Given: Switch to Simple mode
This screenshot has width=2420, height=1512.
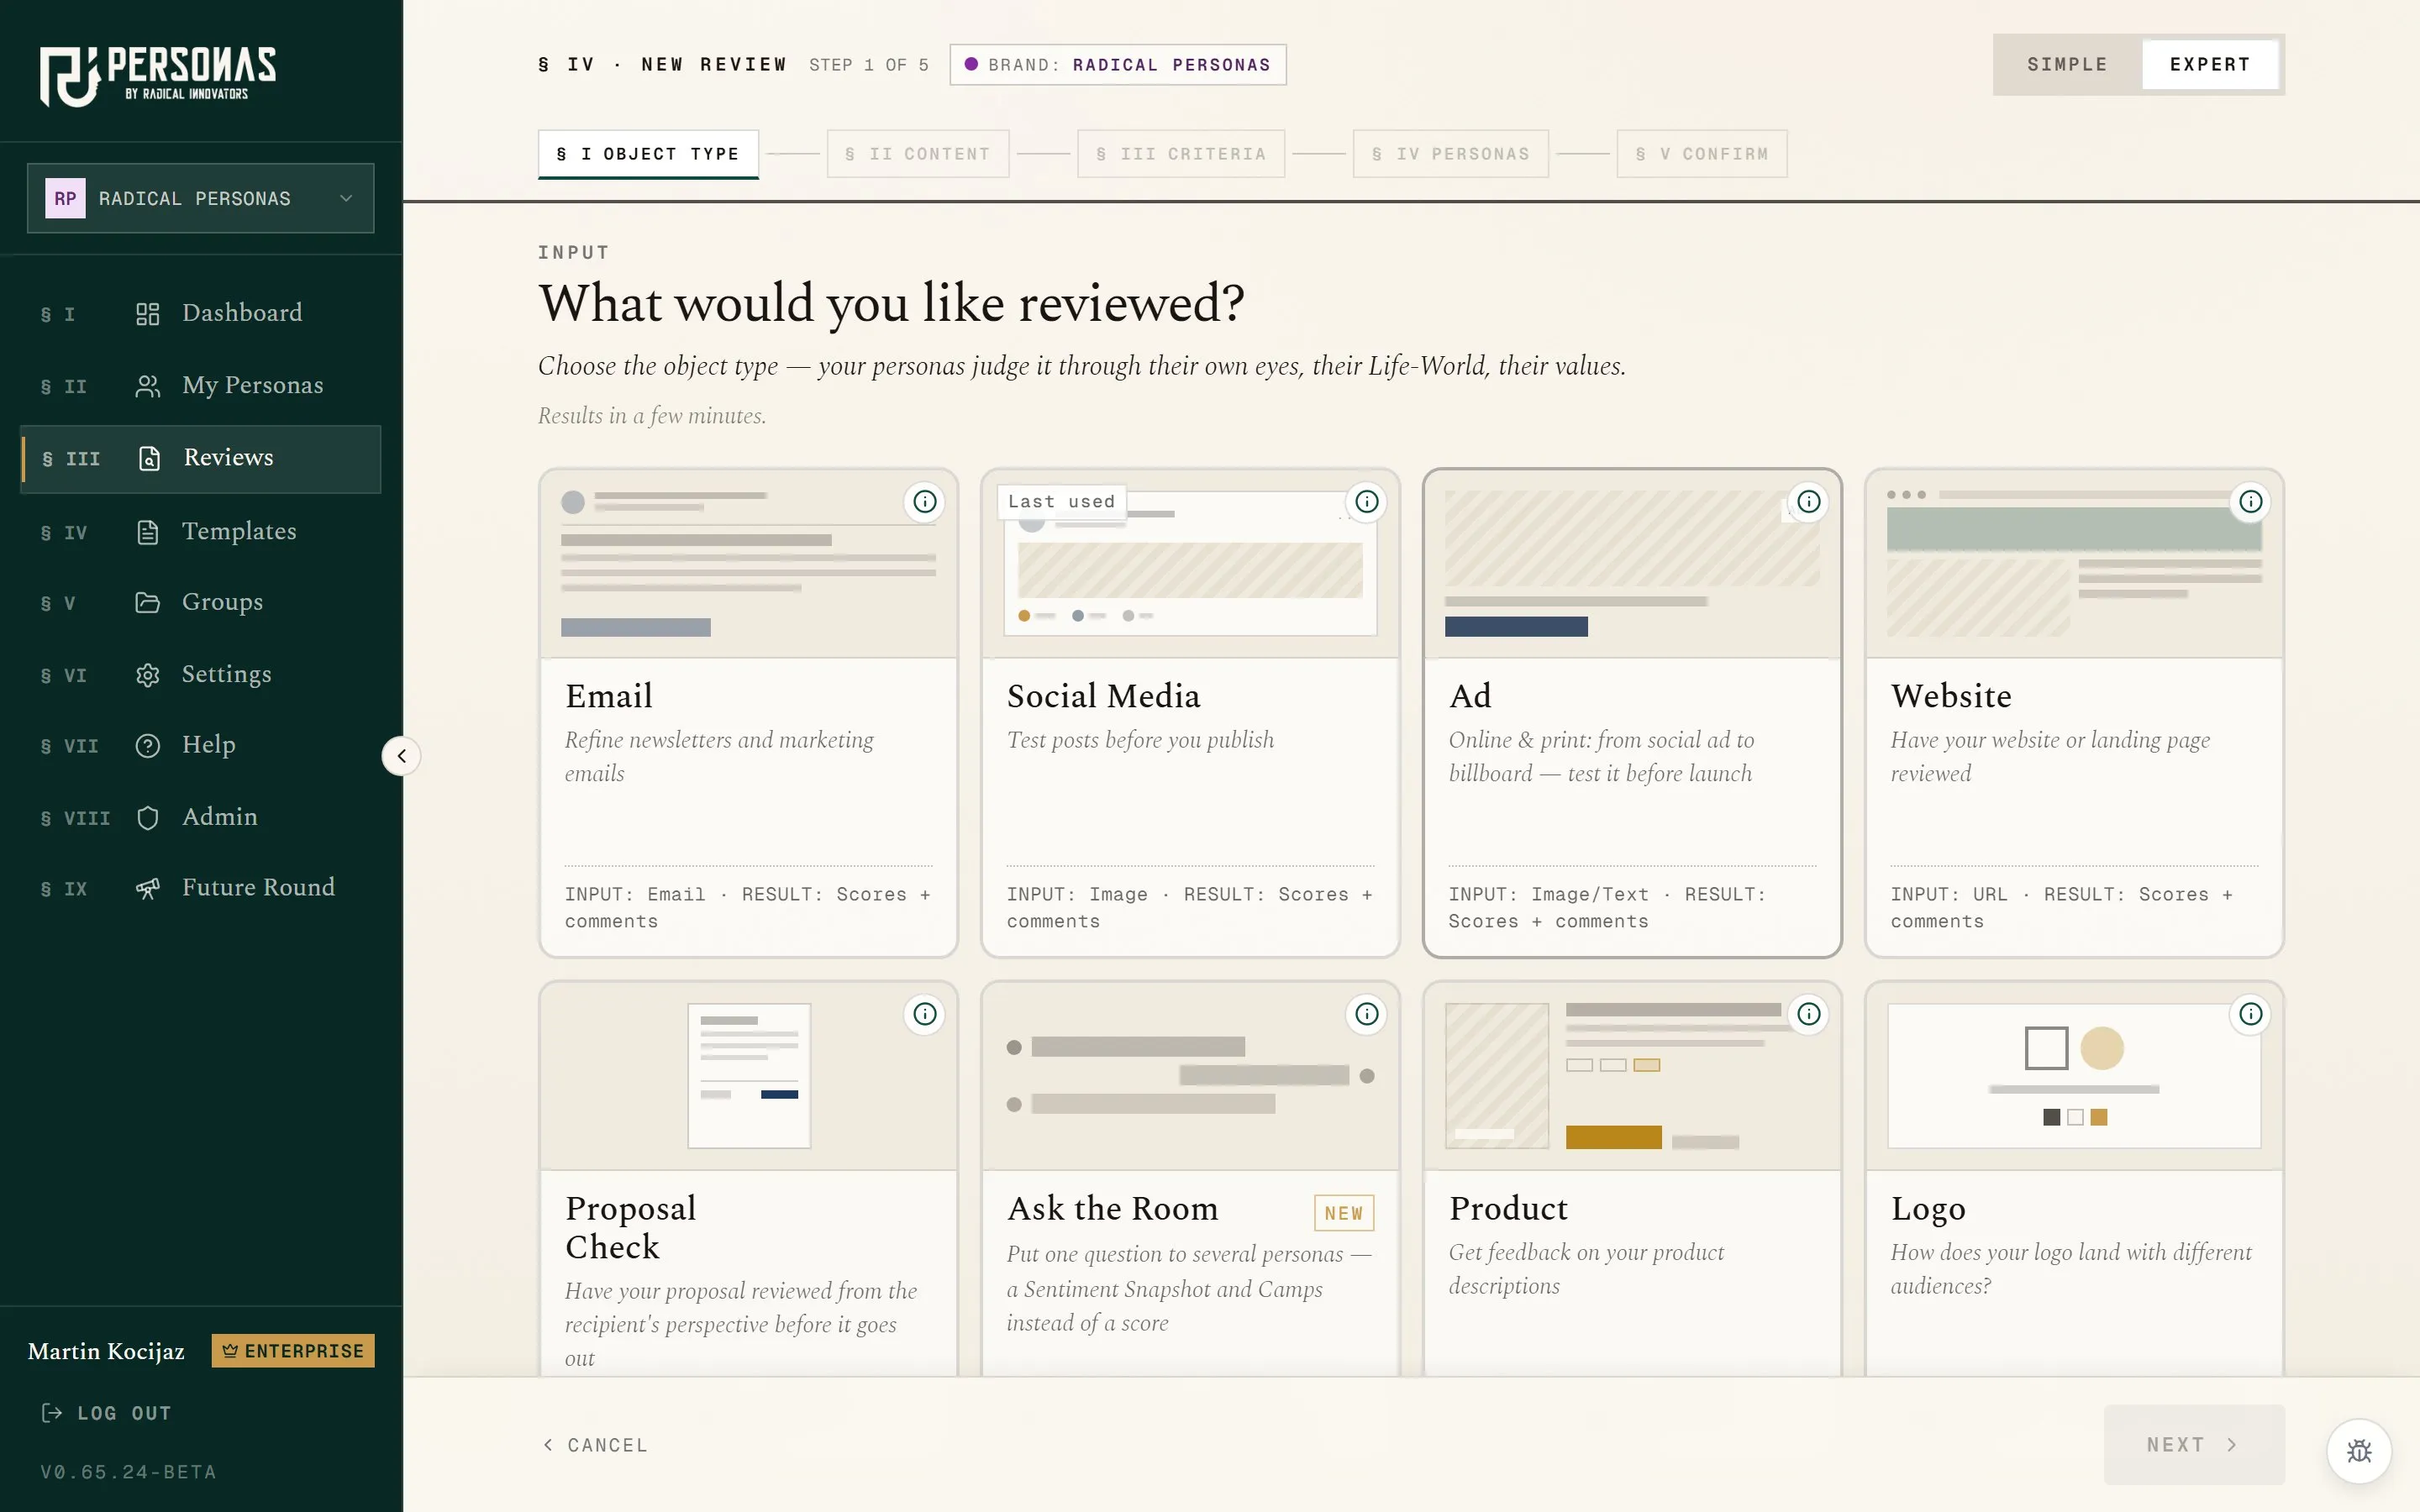Looking at the screenshot, I should click(x=2067, y=65).
